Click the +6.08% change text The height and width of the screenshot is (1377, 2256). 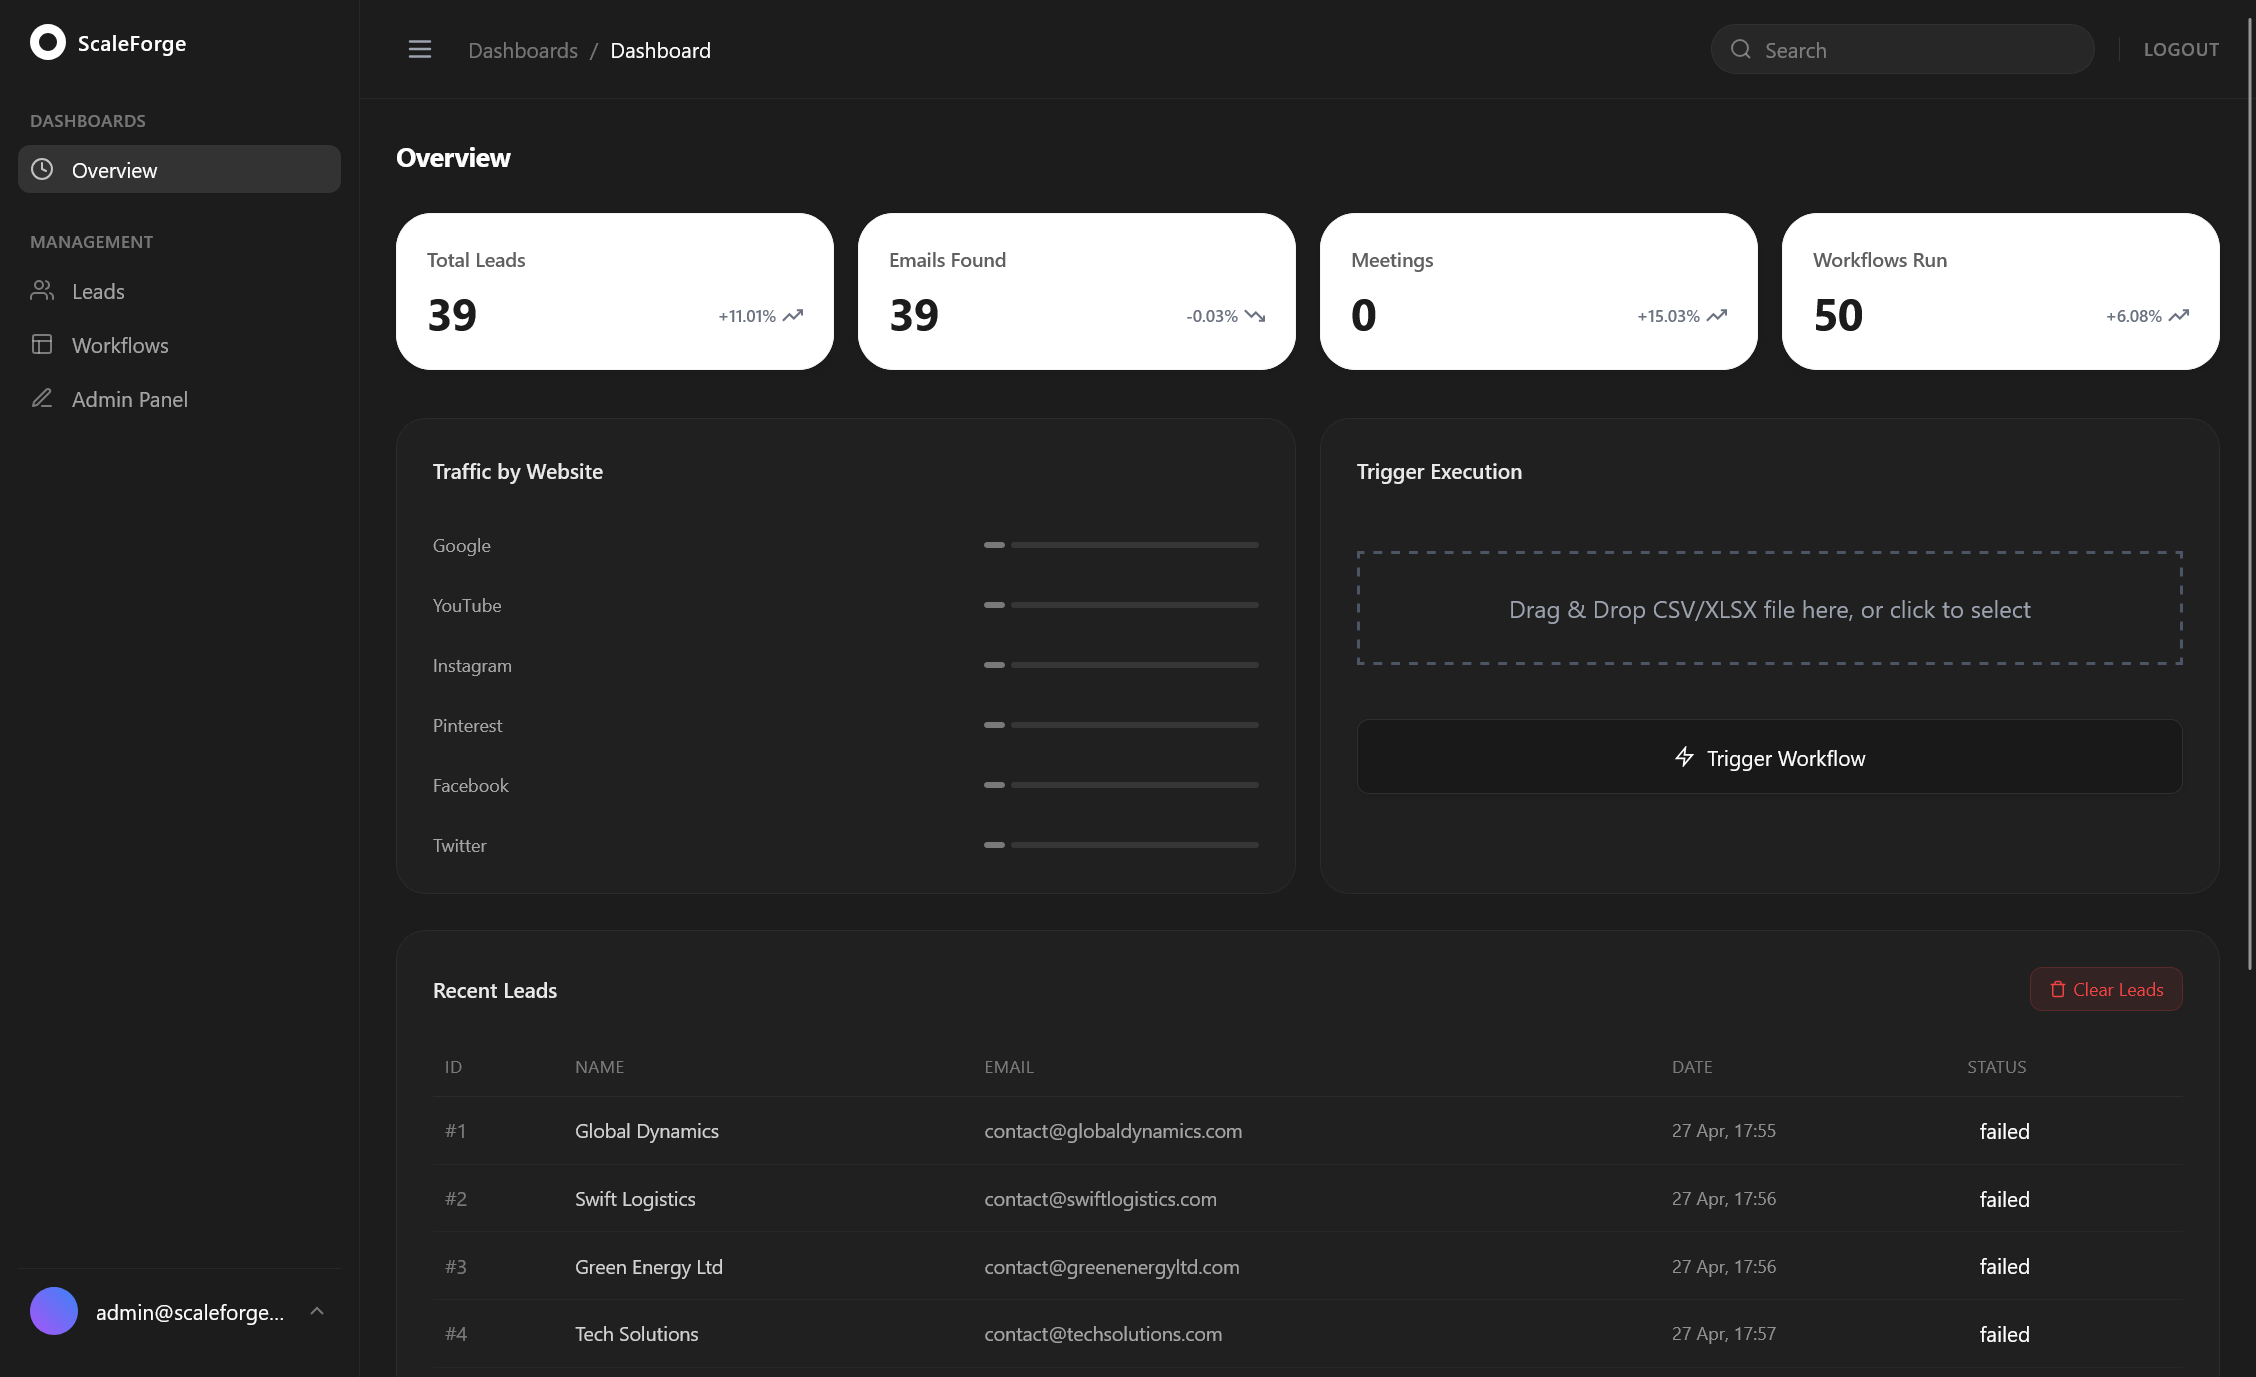pyautogui.click(x=2134, y=316)
